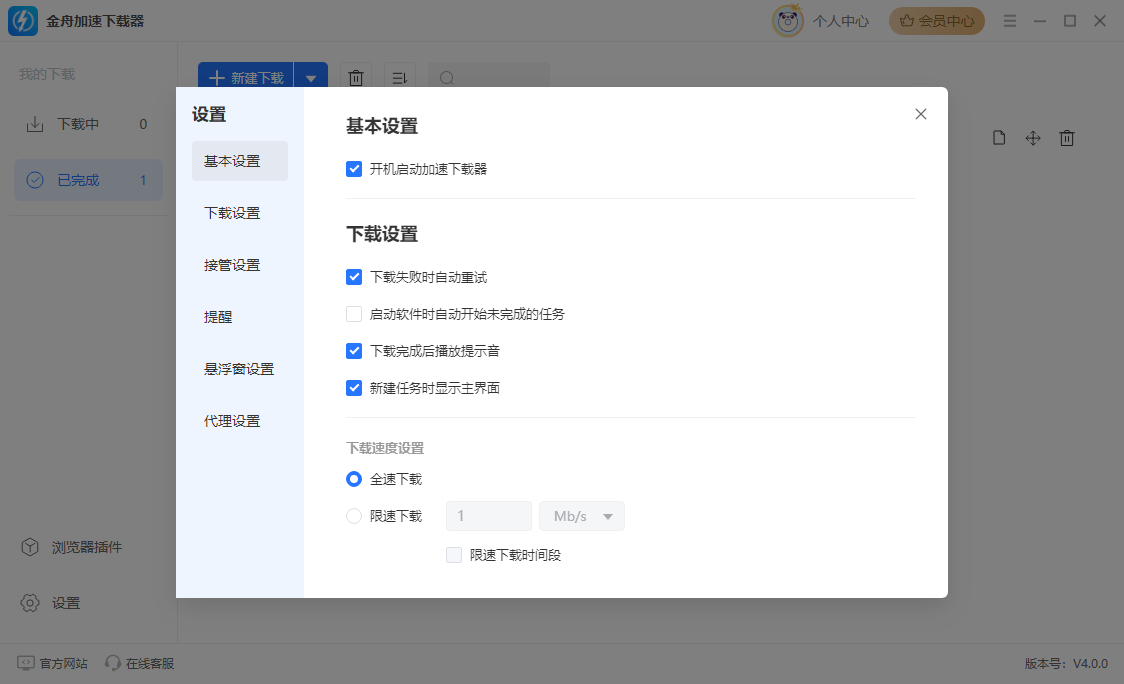Viewport: 1124px width, 684px height.
Task: Open the panda avatar profile icon
Action: tap(788, 21)
